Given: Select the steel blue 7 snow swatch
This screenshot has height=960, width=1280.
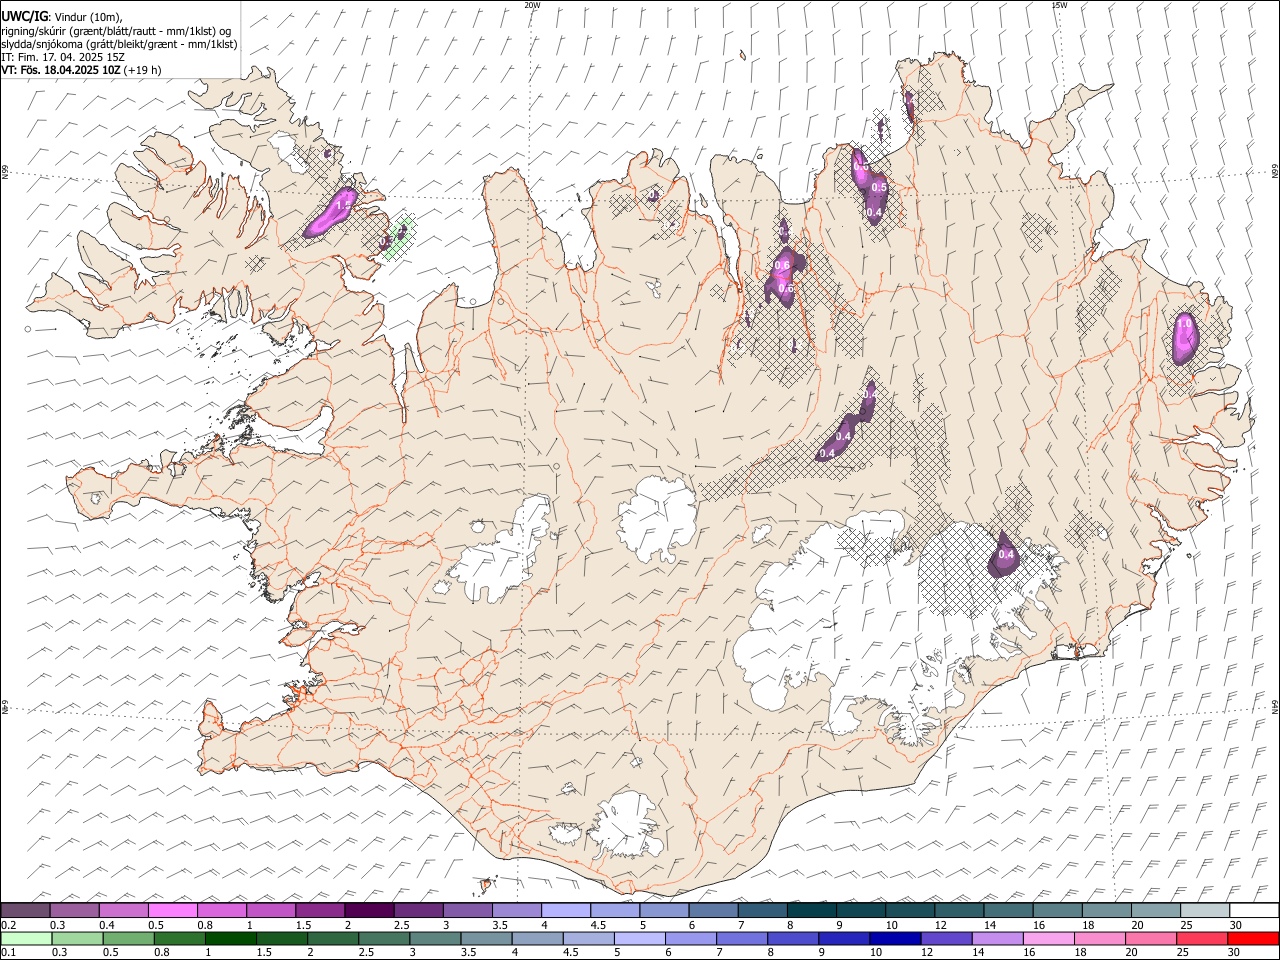Looking at the screenshot, I should pos(762,911).
